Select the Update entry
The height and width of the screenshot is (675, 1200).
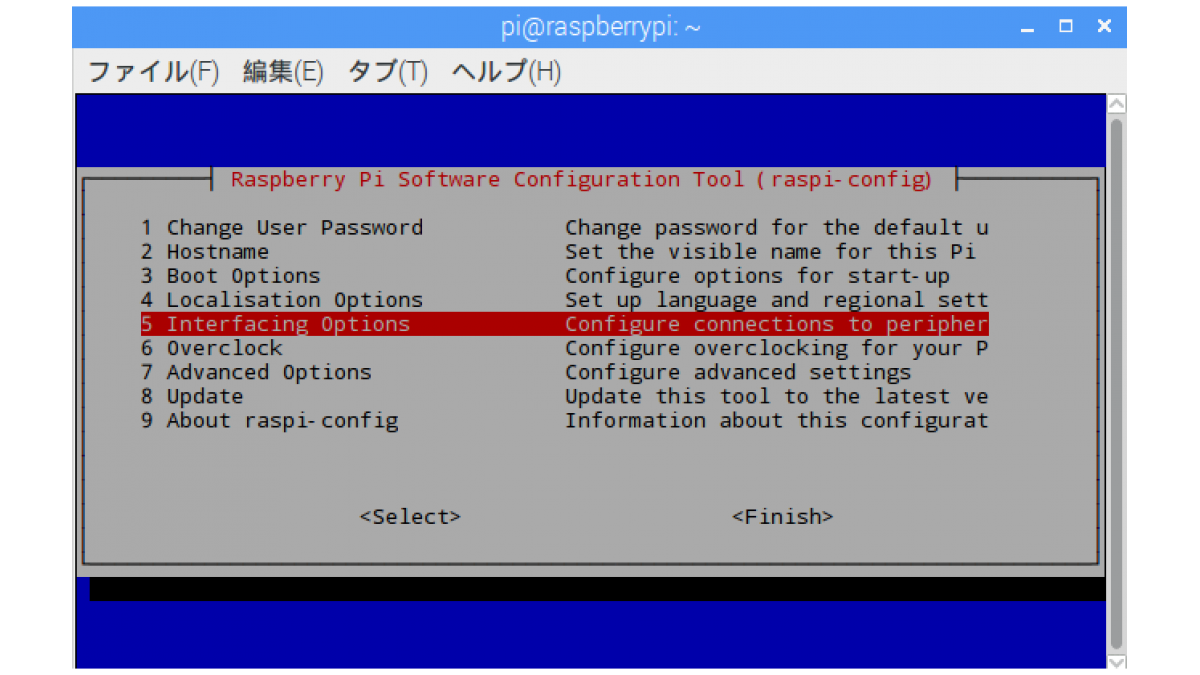564,396
